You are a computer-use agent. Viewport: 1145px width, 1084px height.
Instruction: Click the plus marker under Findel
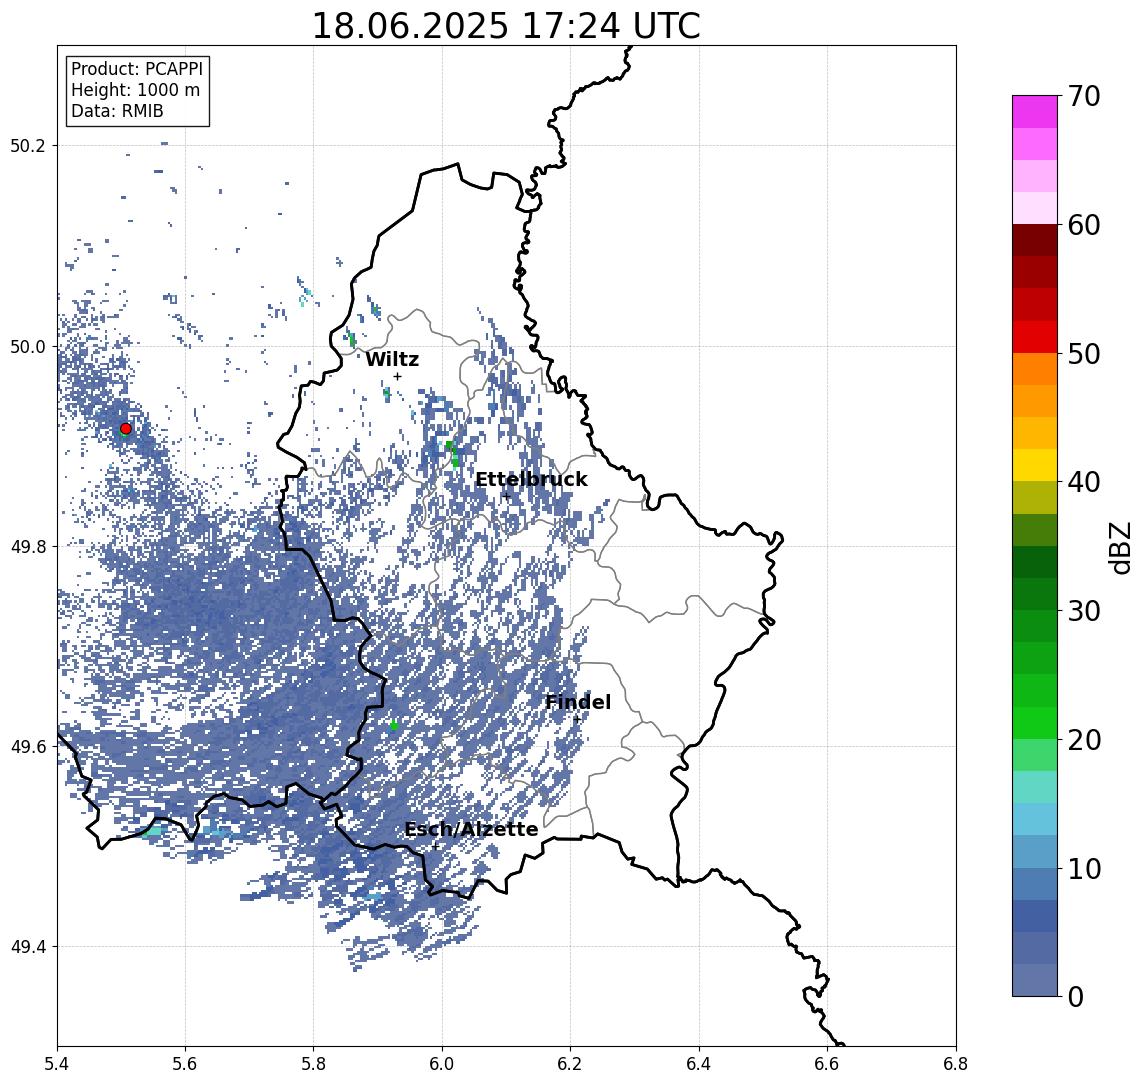tap(577, 720)
